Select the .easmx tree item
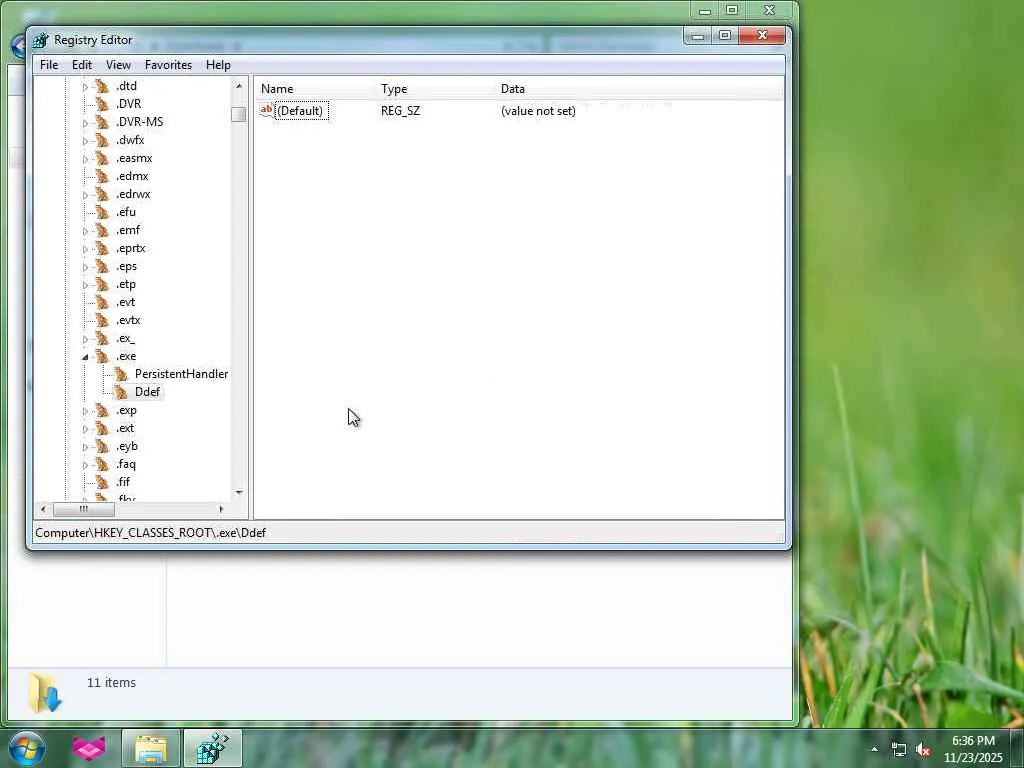The image size is (1024, 768). (x=134, y=158)
